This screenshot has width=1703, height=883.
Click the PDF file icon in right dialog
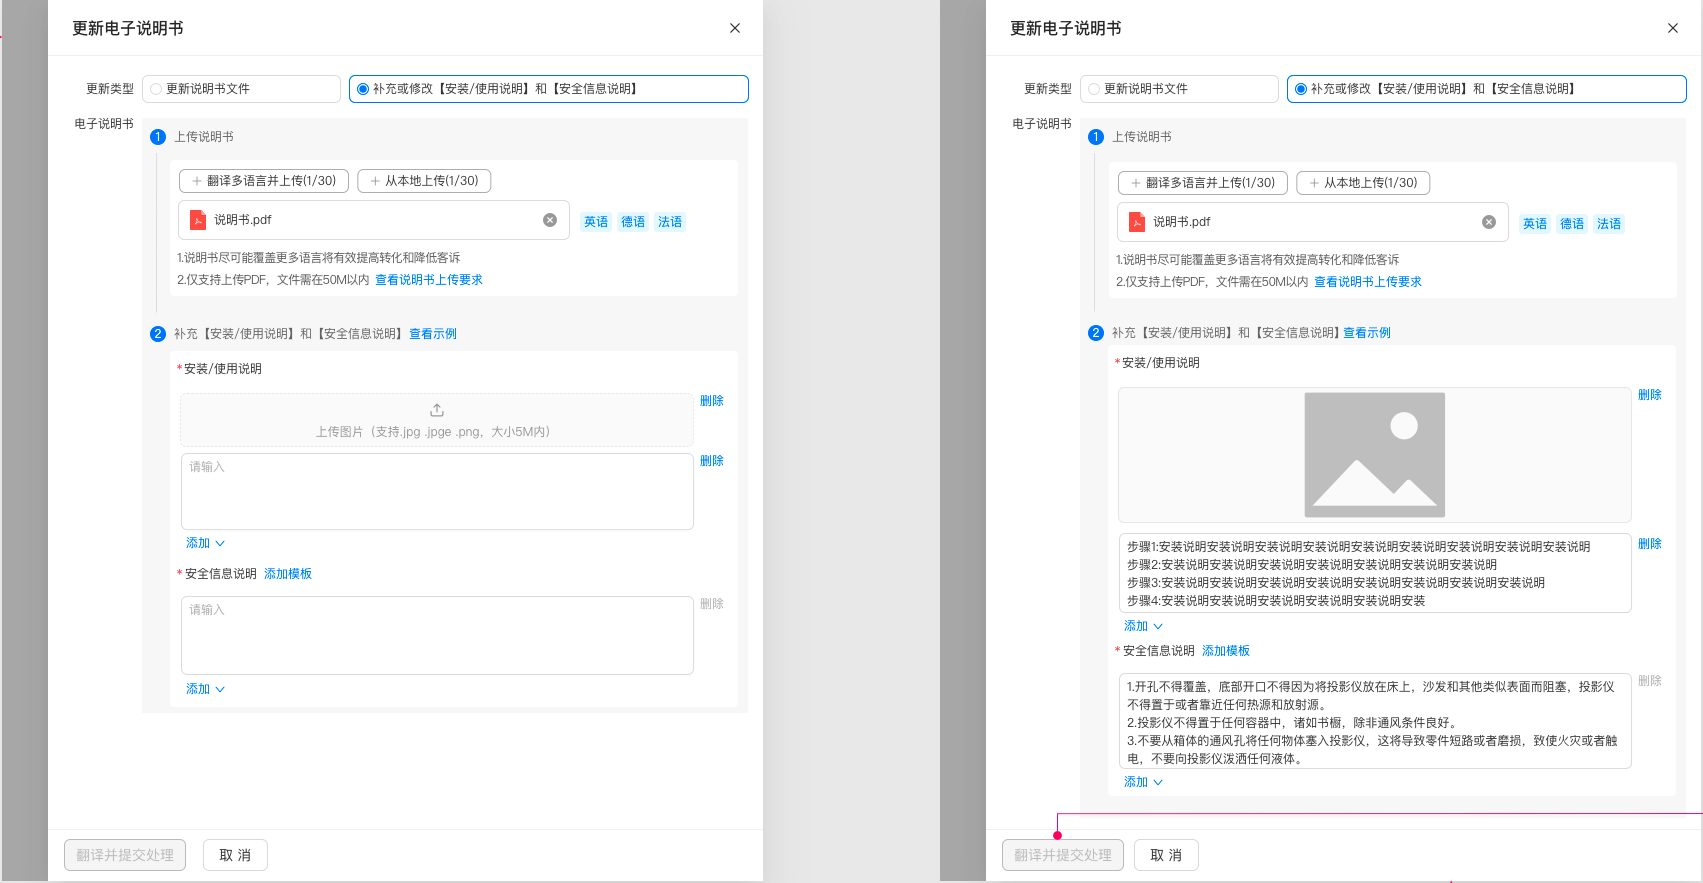pyautogui.click(x=1136, y=222)
